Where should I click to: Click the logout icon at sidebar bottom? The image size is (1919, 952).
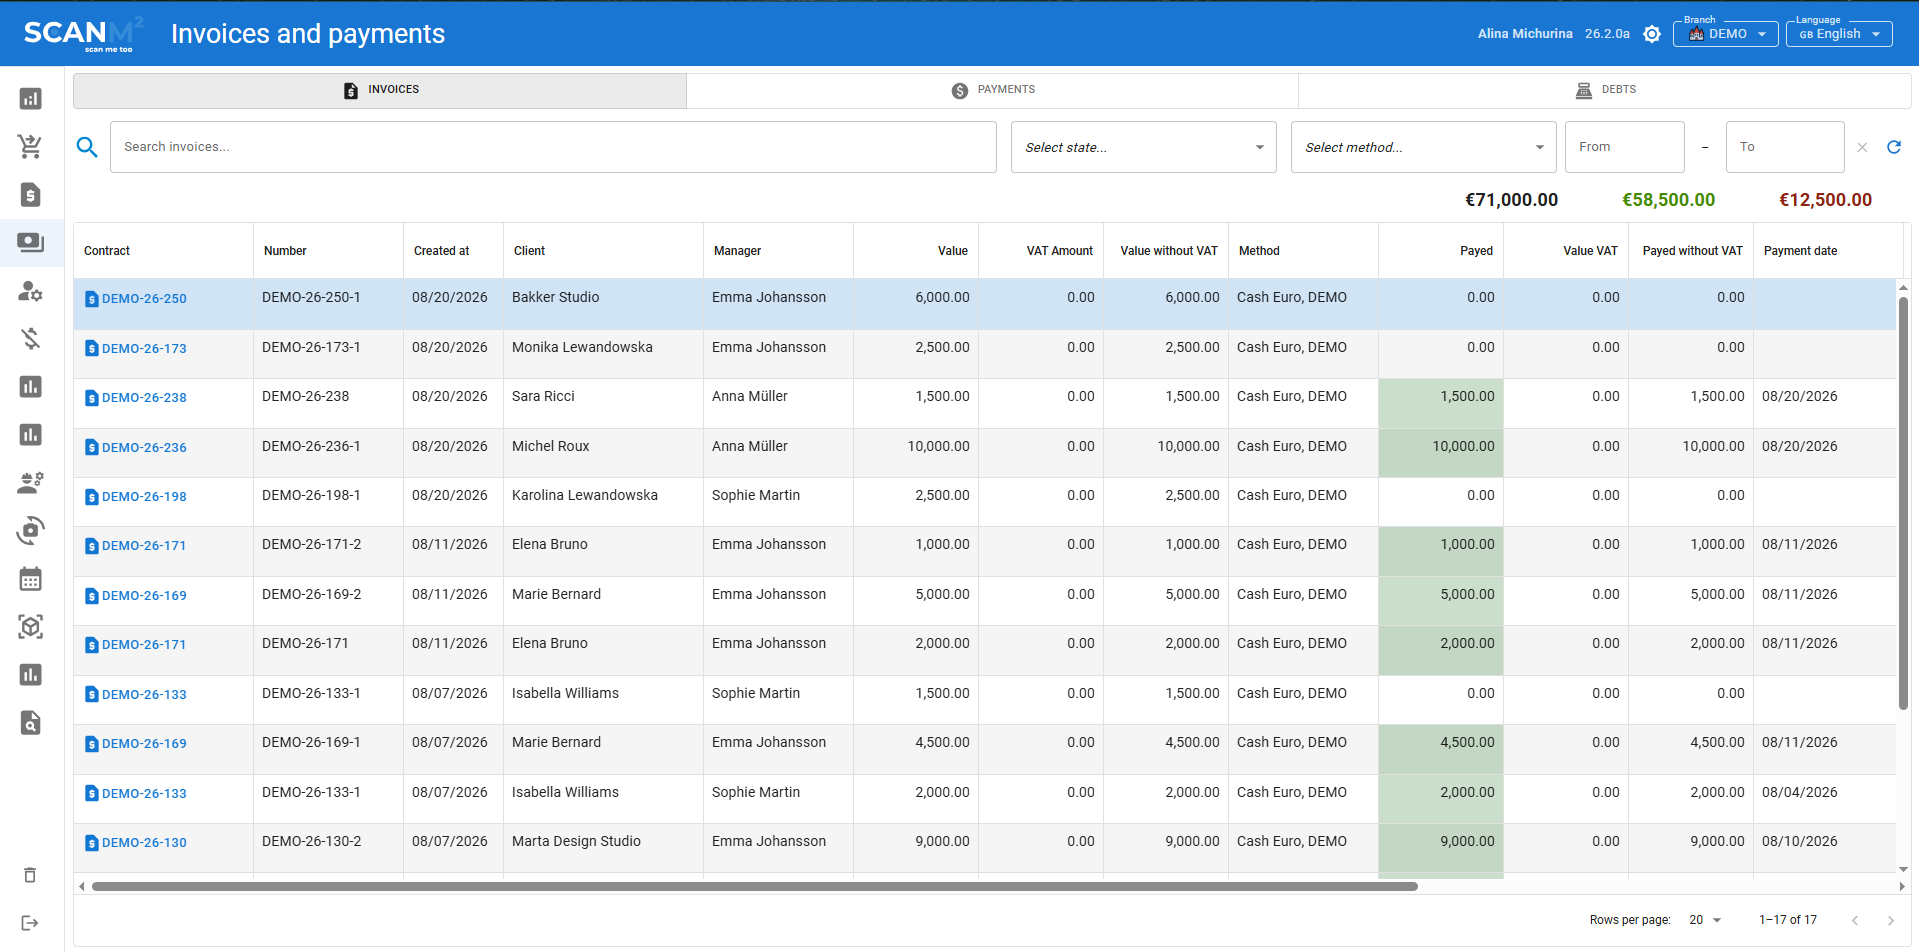tap(30, 922)
